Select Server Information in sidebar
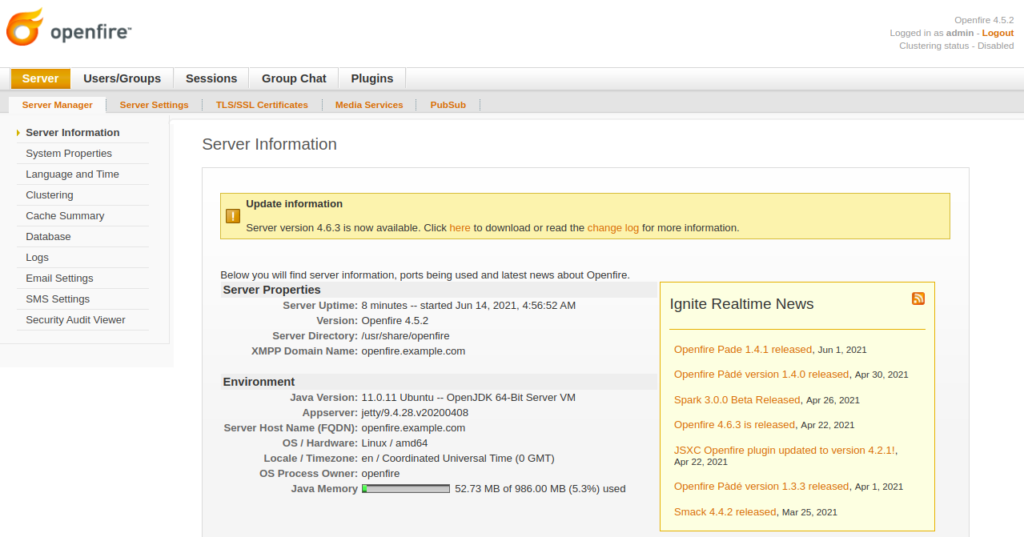The height and width of the screenshot is (537, 1024). pos(72,133)
